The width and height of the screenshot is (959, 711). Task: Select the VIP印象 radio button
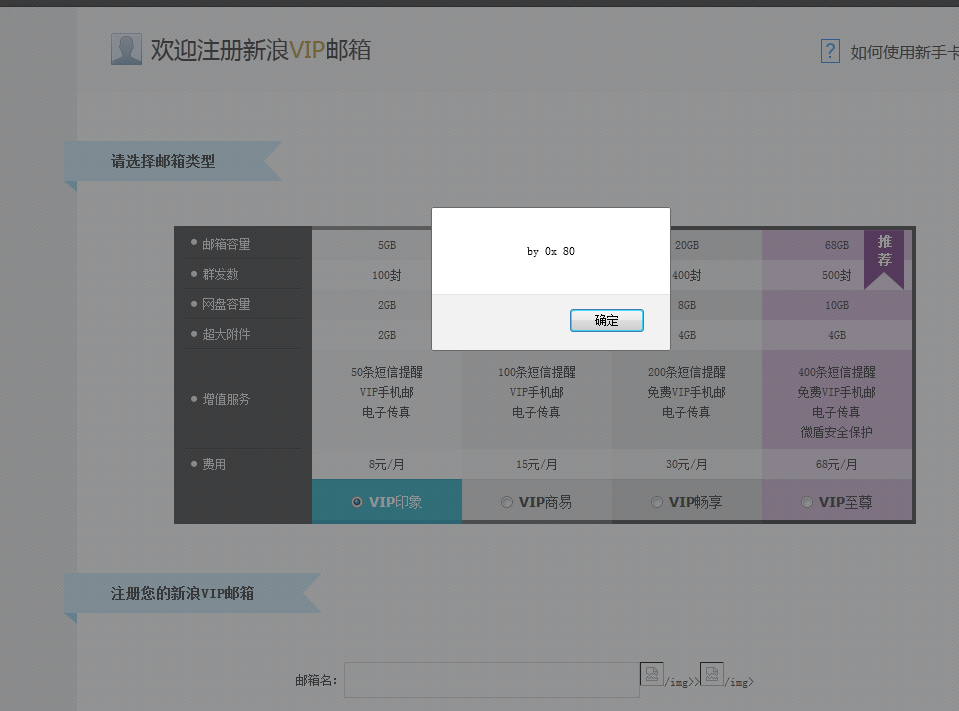357,502
